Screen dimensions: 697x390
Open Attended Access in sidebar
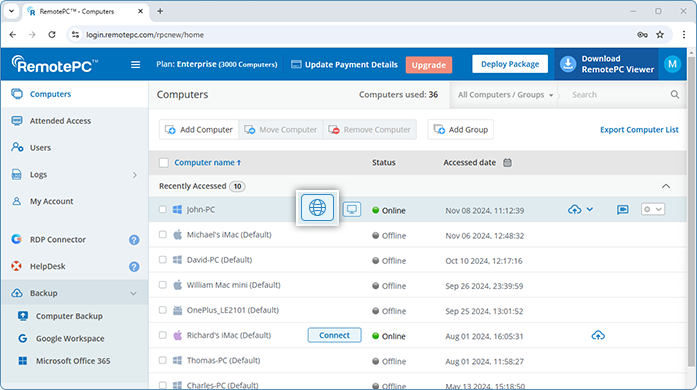(60, 121)
